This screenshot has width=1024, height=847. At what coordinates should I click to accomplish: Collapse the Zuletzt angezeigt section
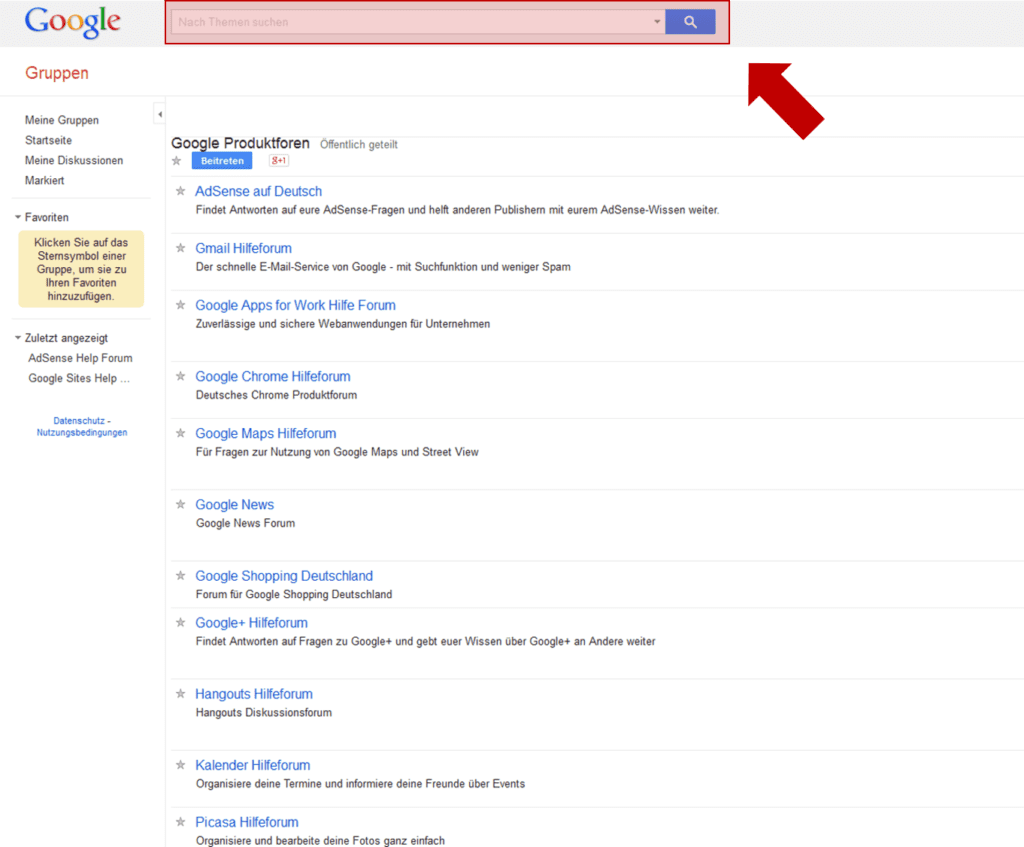click(18, 338)
